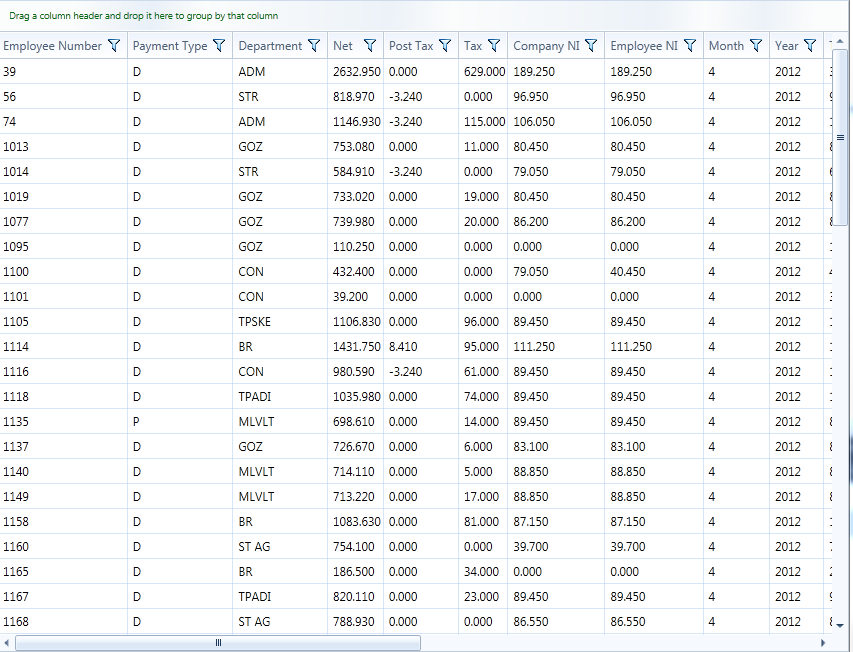Select Net value 980.590
The width and height of the screenshot is (853, 652).
click(x=356, y=371)
